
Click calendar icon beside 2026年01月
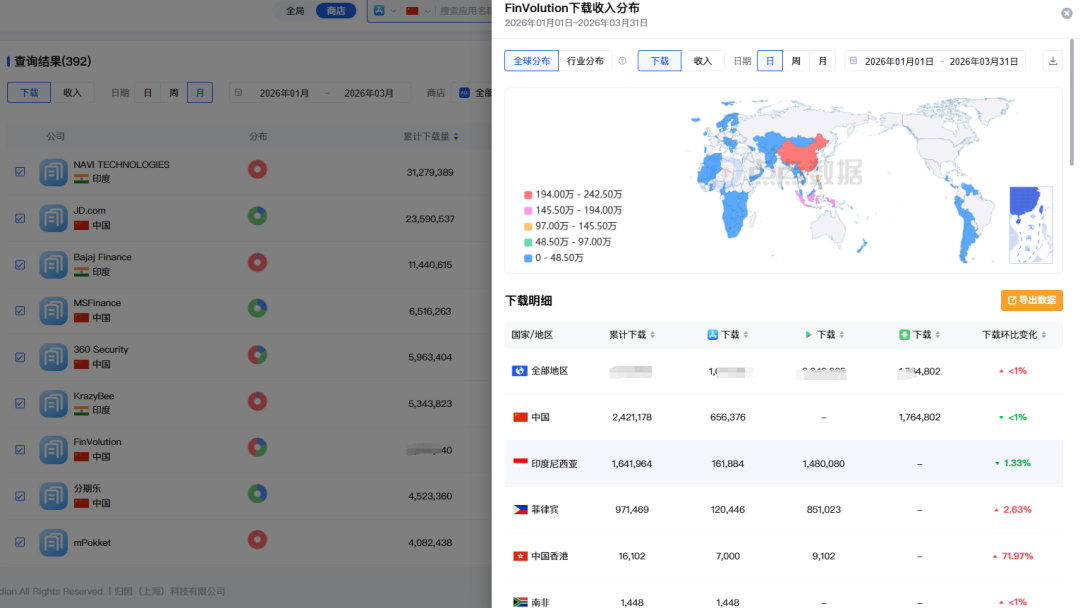click(238, 92)
